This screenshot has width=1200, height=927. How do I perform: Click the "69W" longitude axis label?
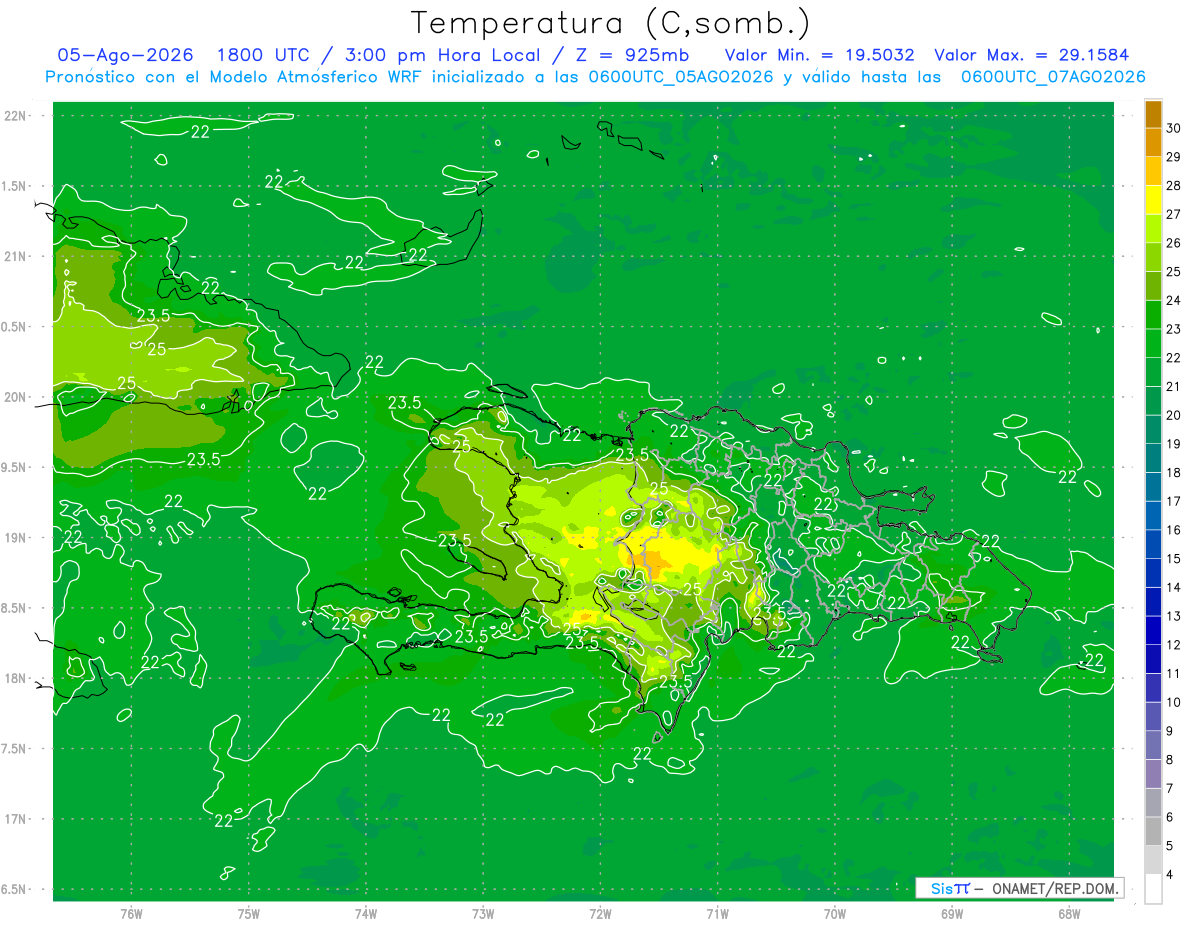[x=952, y=914]
